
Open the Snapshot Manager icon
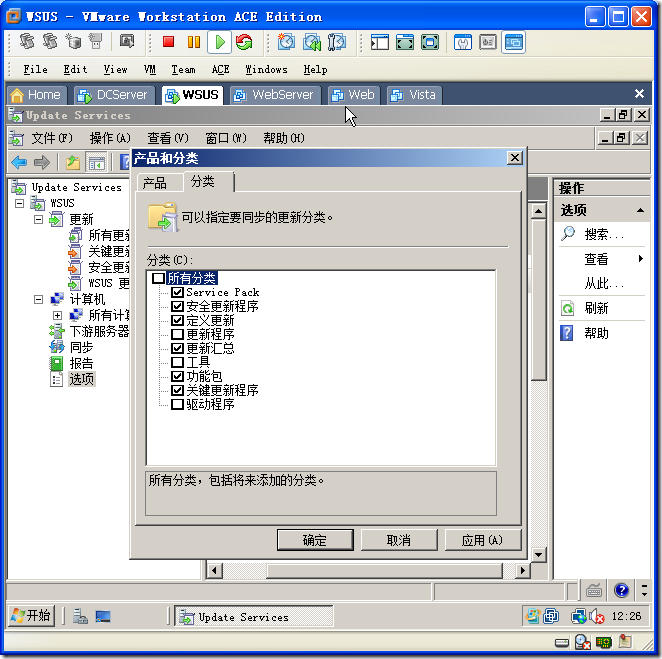click(x=336, y=42)
